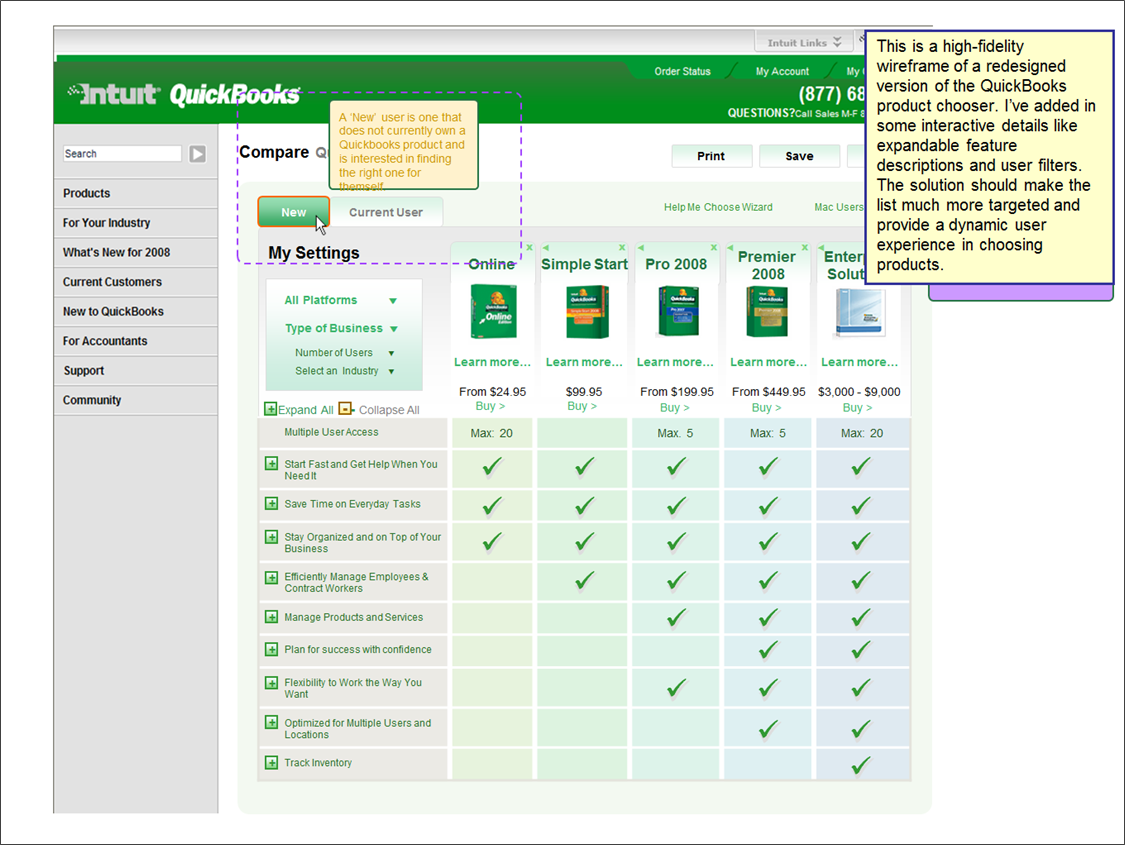
Task: Expand Save Time on Everyday Tasks row
Action: pos(271,504)
